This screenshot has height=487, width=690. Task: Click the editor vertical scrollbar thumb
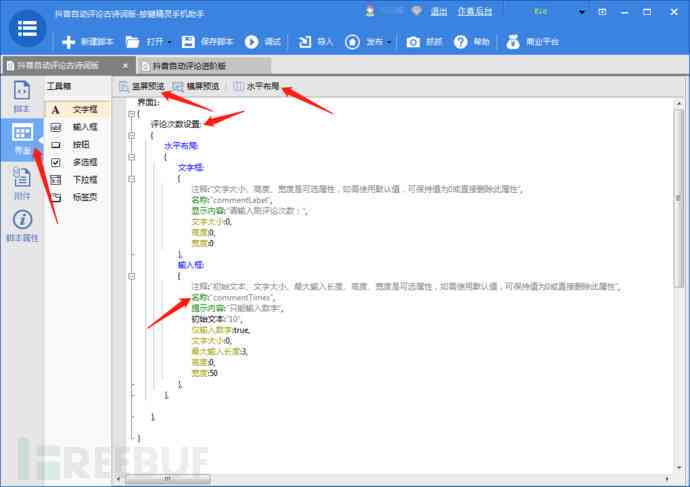pyautogui.click(x=678, y=198)
